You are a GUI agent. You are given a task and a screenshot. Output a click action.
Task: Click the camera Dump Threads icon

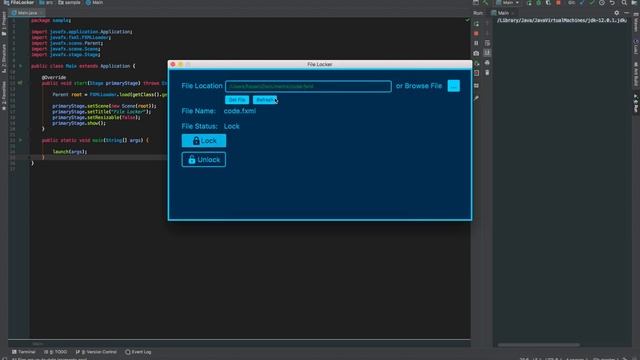pos(476,53)
